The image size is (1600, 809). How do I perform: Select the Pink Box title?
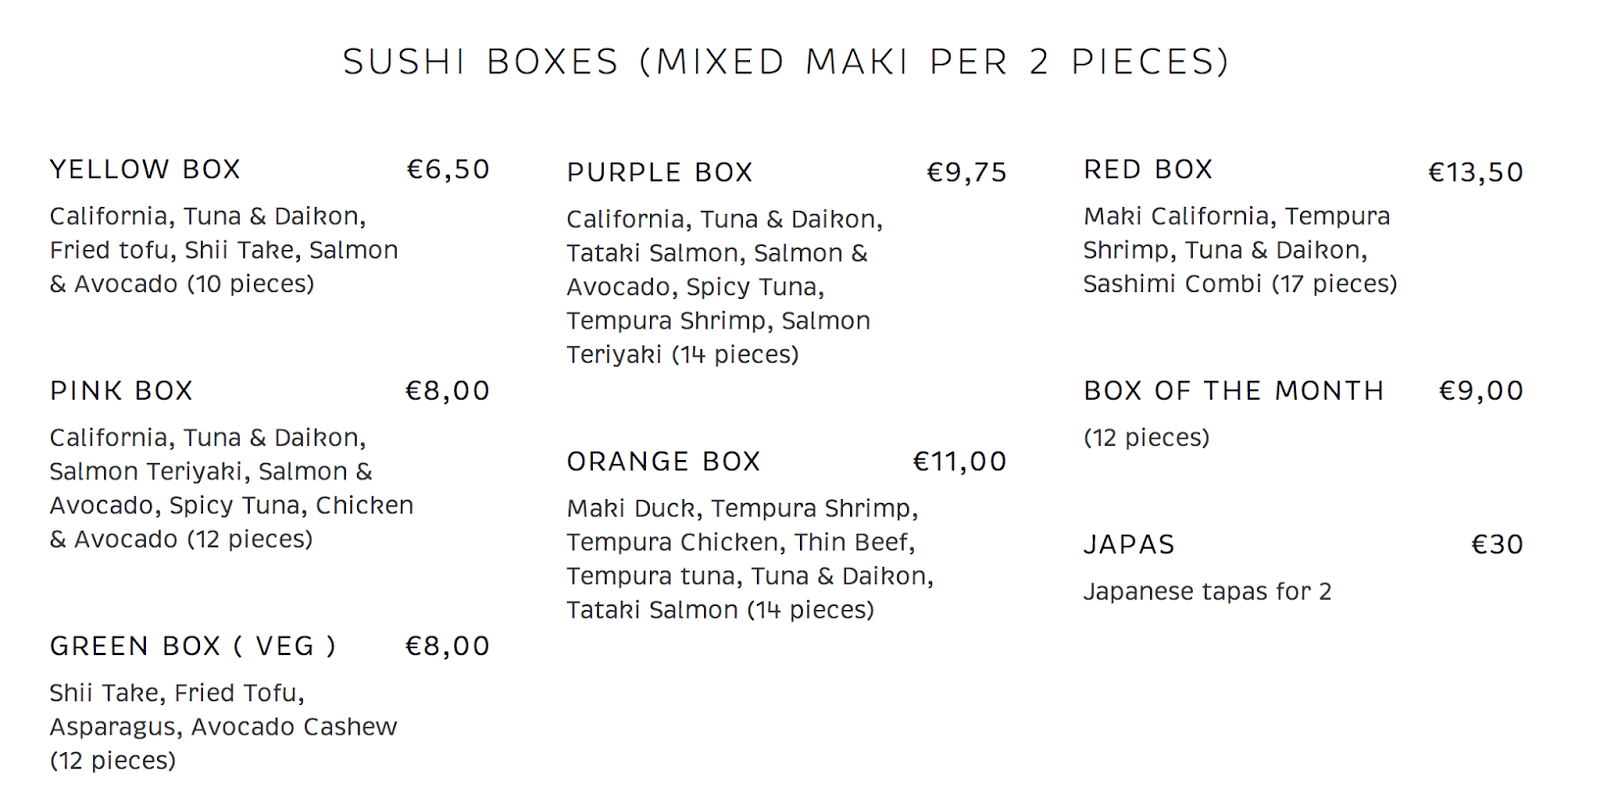tap(121, 390)
